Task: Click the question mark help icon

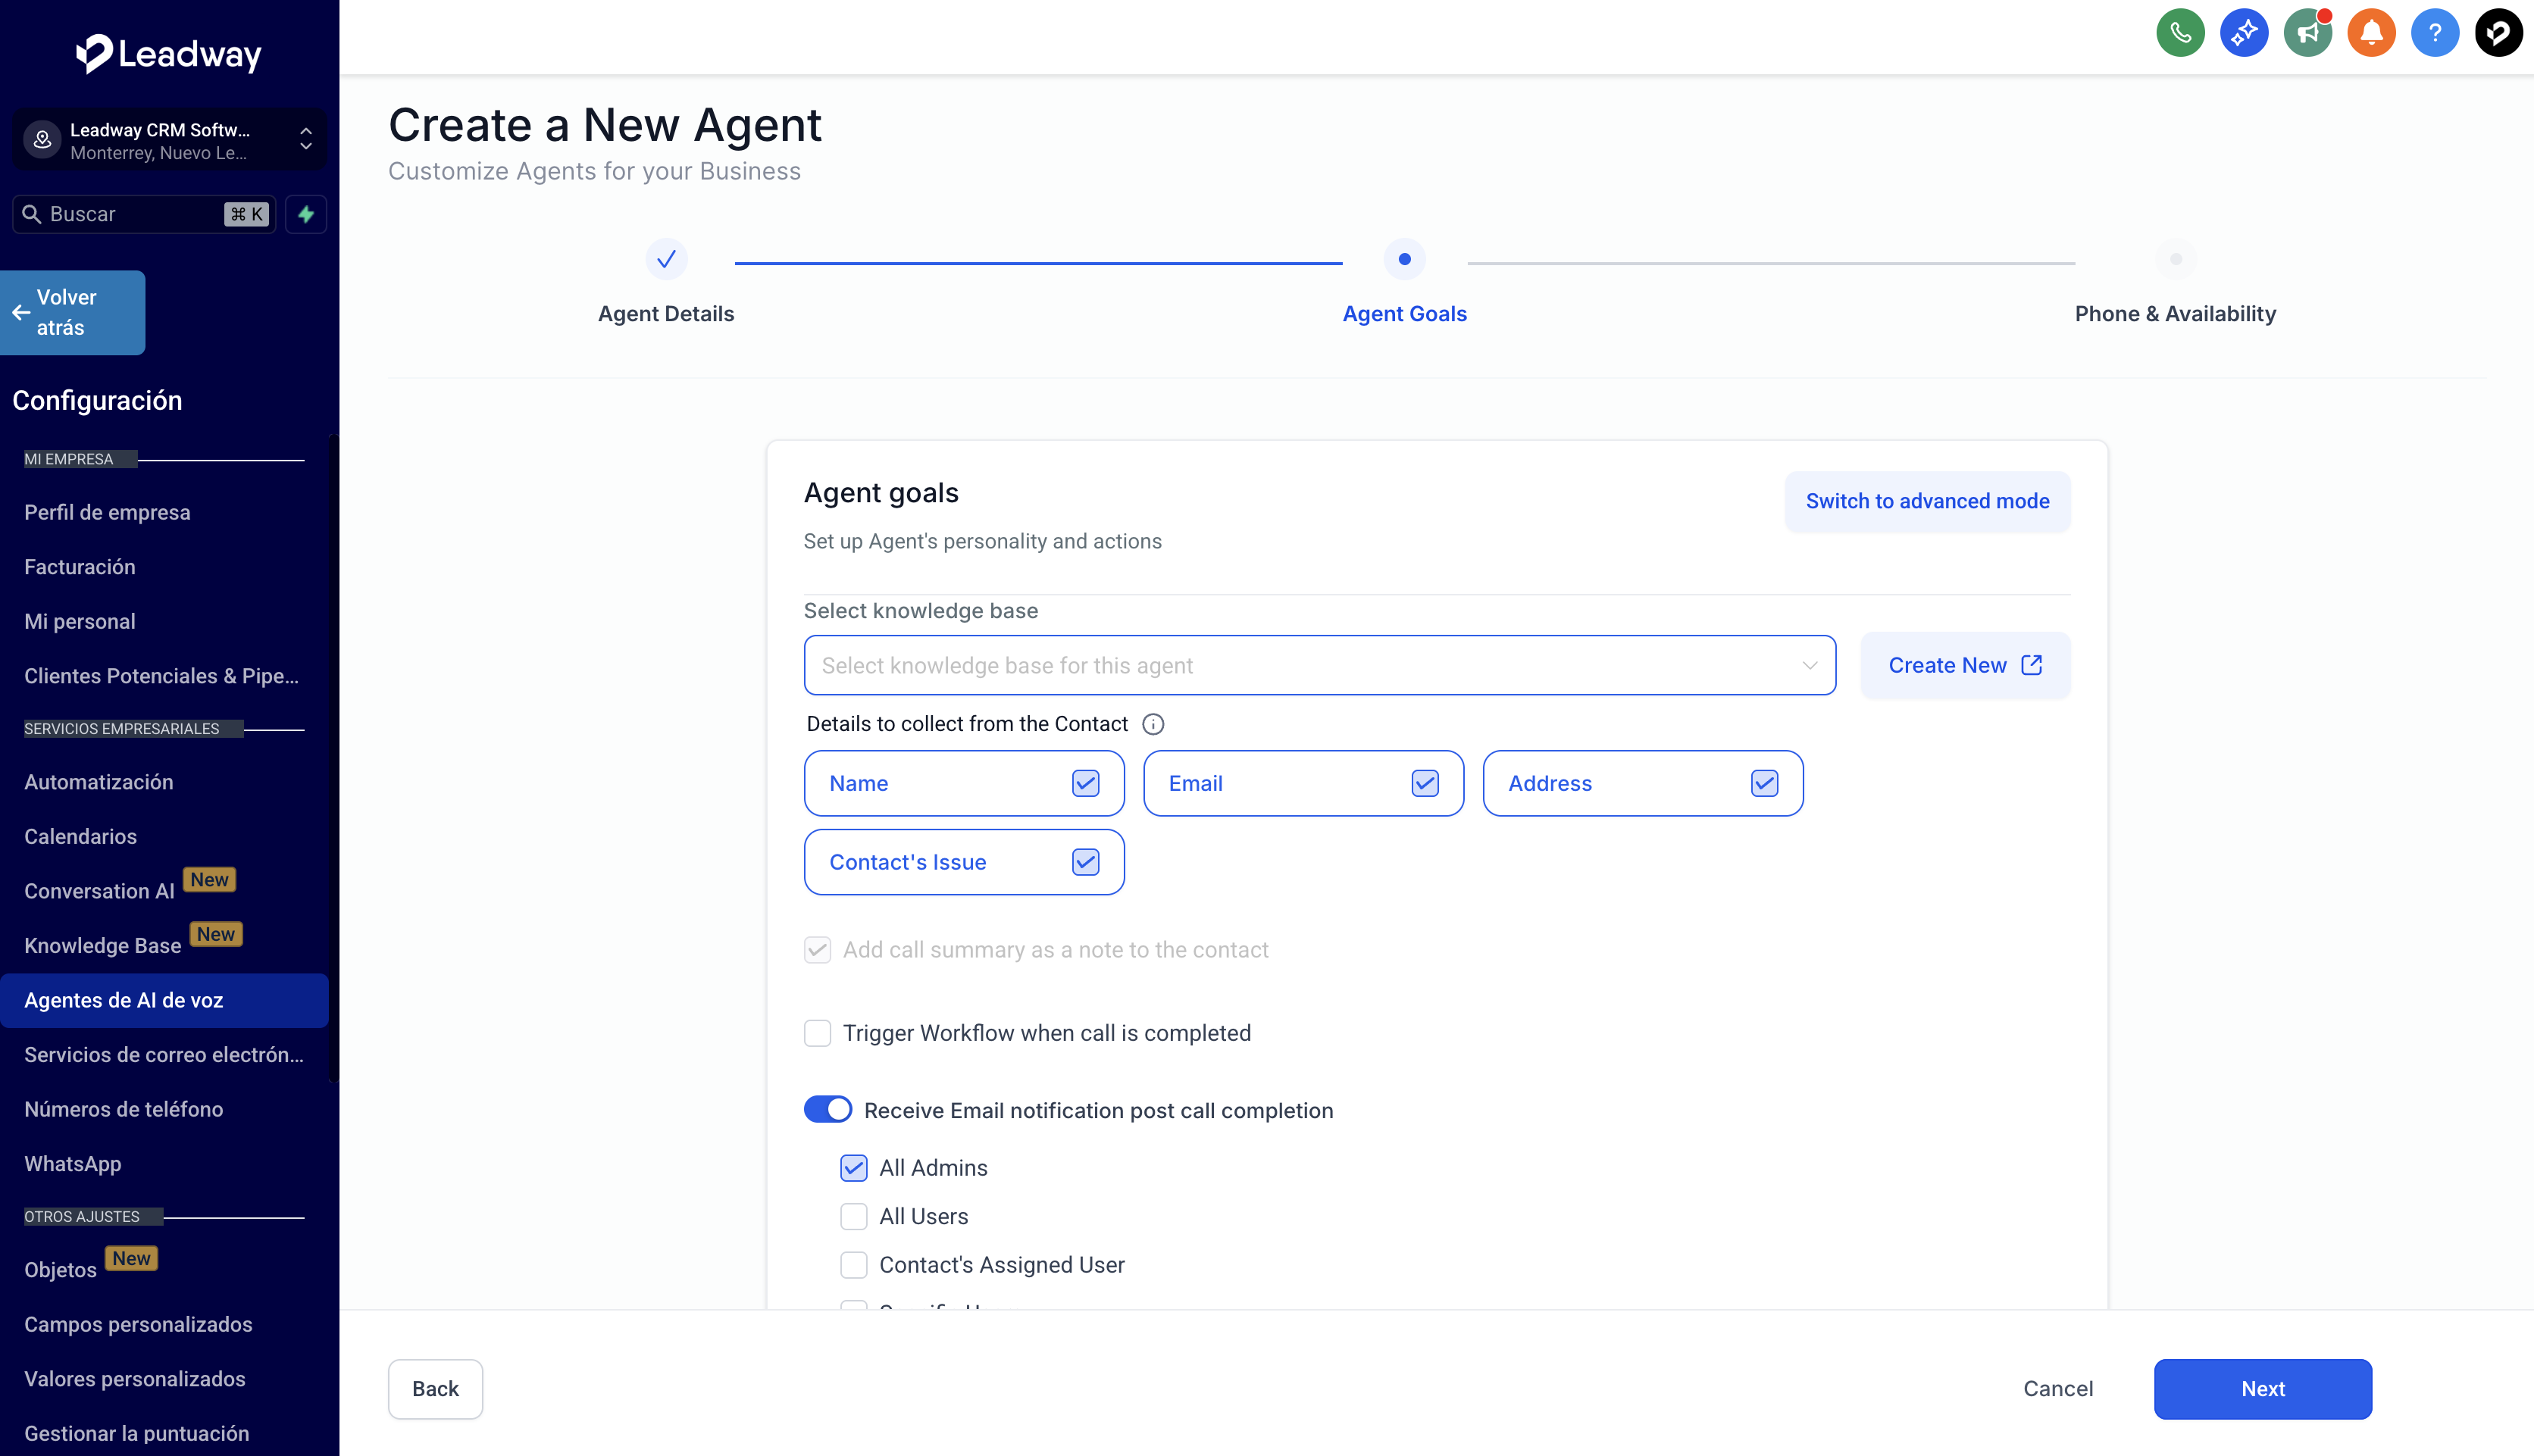Action: point(2434,33)
